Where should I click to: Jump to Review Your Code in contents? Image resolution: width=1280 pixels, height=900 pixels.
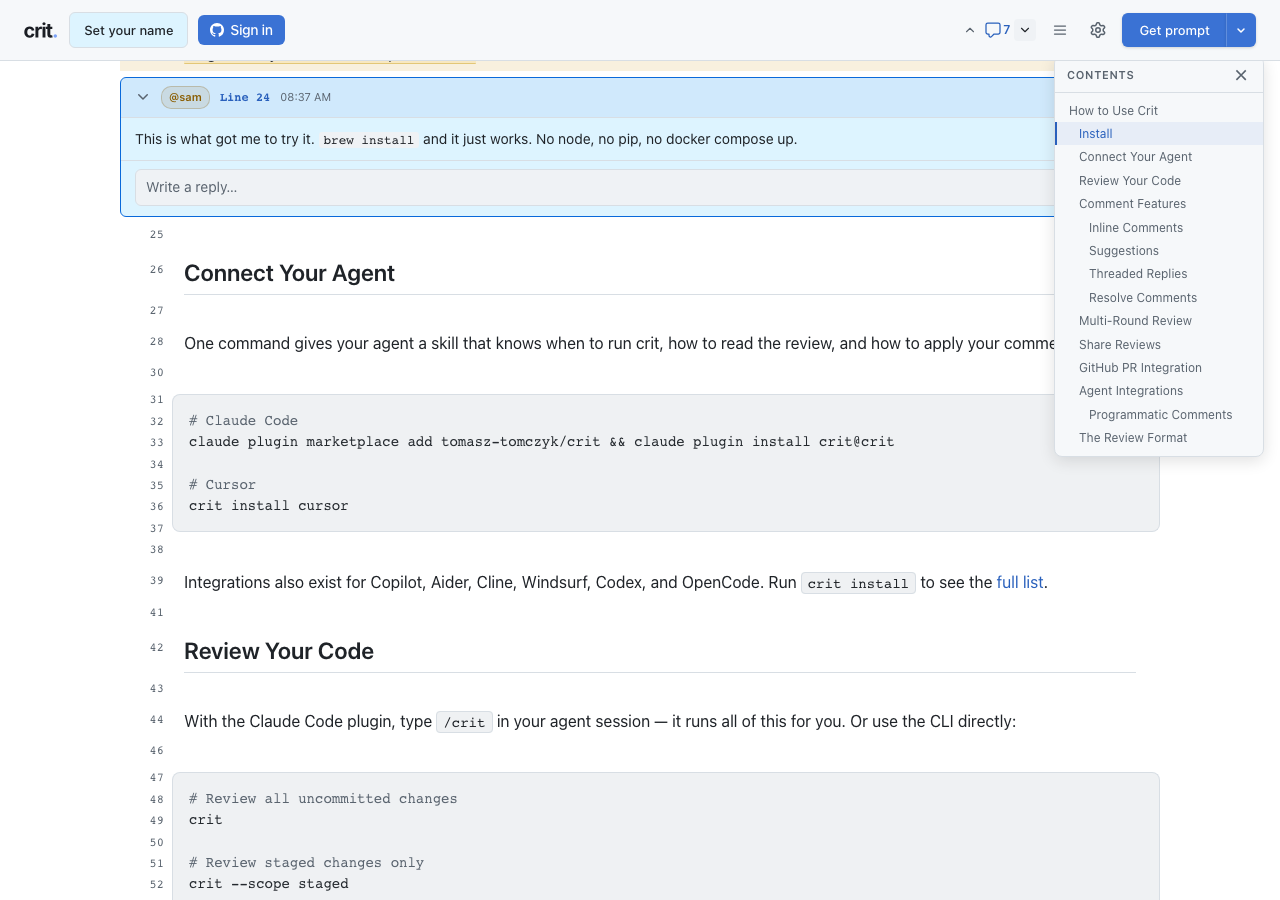[1130, 180]
